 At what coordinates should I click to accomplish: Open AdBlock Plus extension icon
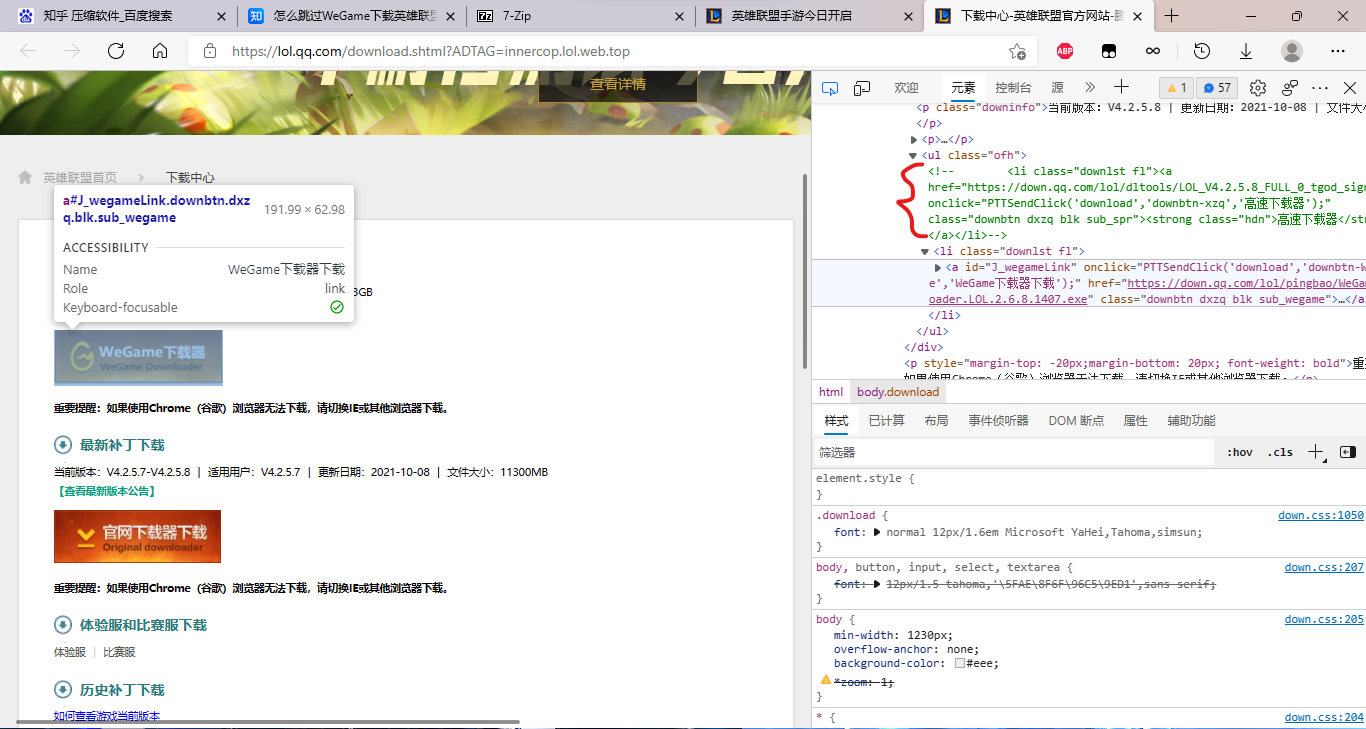tap(1065, 51)
